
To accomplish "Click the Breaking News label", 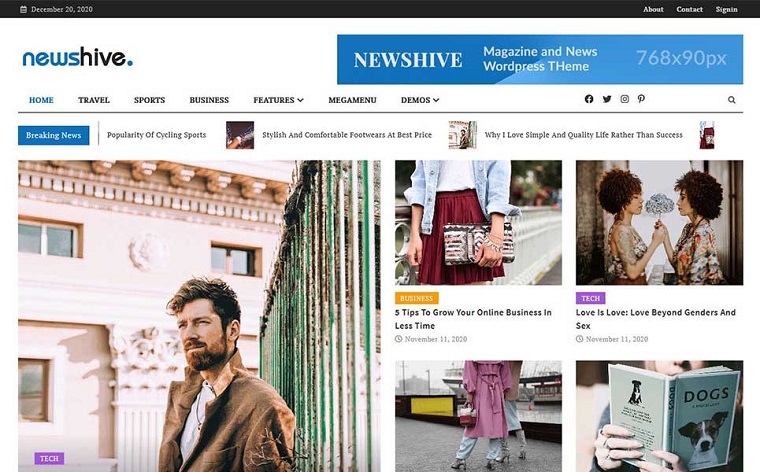I will point(54,135).
